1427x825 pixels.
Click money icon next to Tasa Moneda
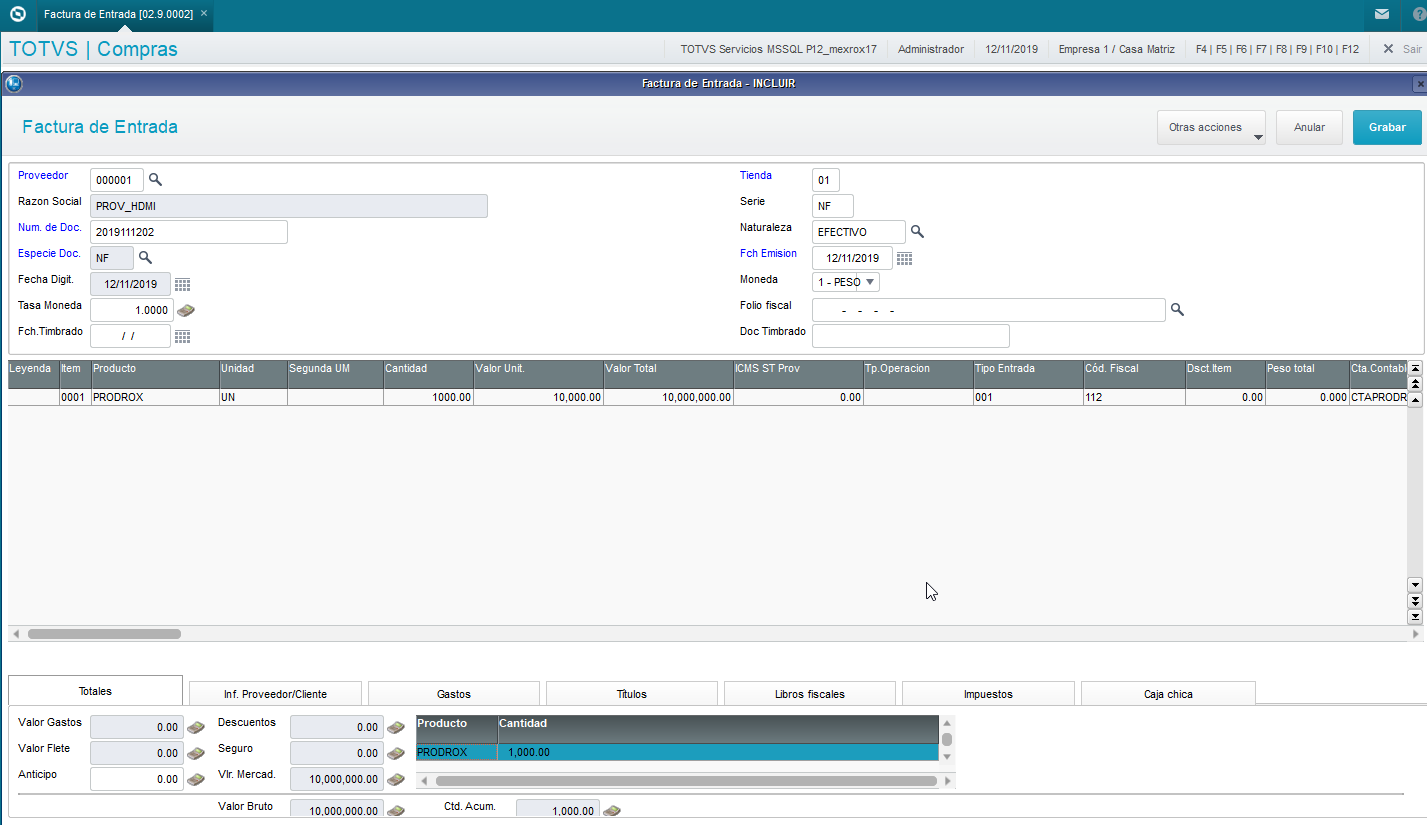pos(185,310)
